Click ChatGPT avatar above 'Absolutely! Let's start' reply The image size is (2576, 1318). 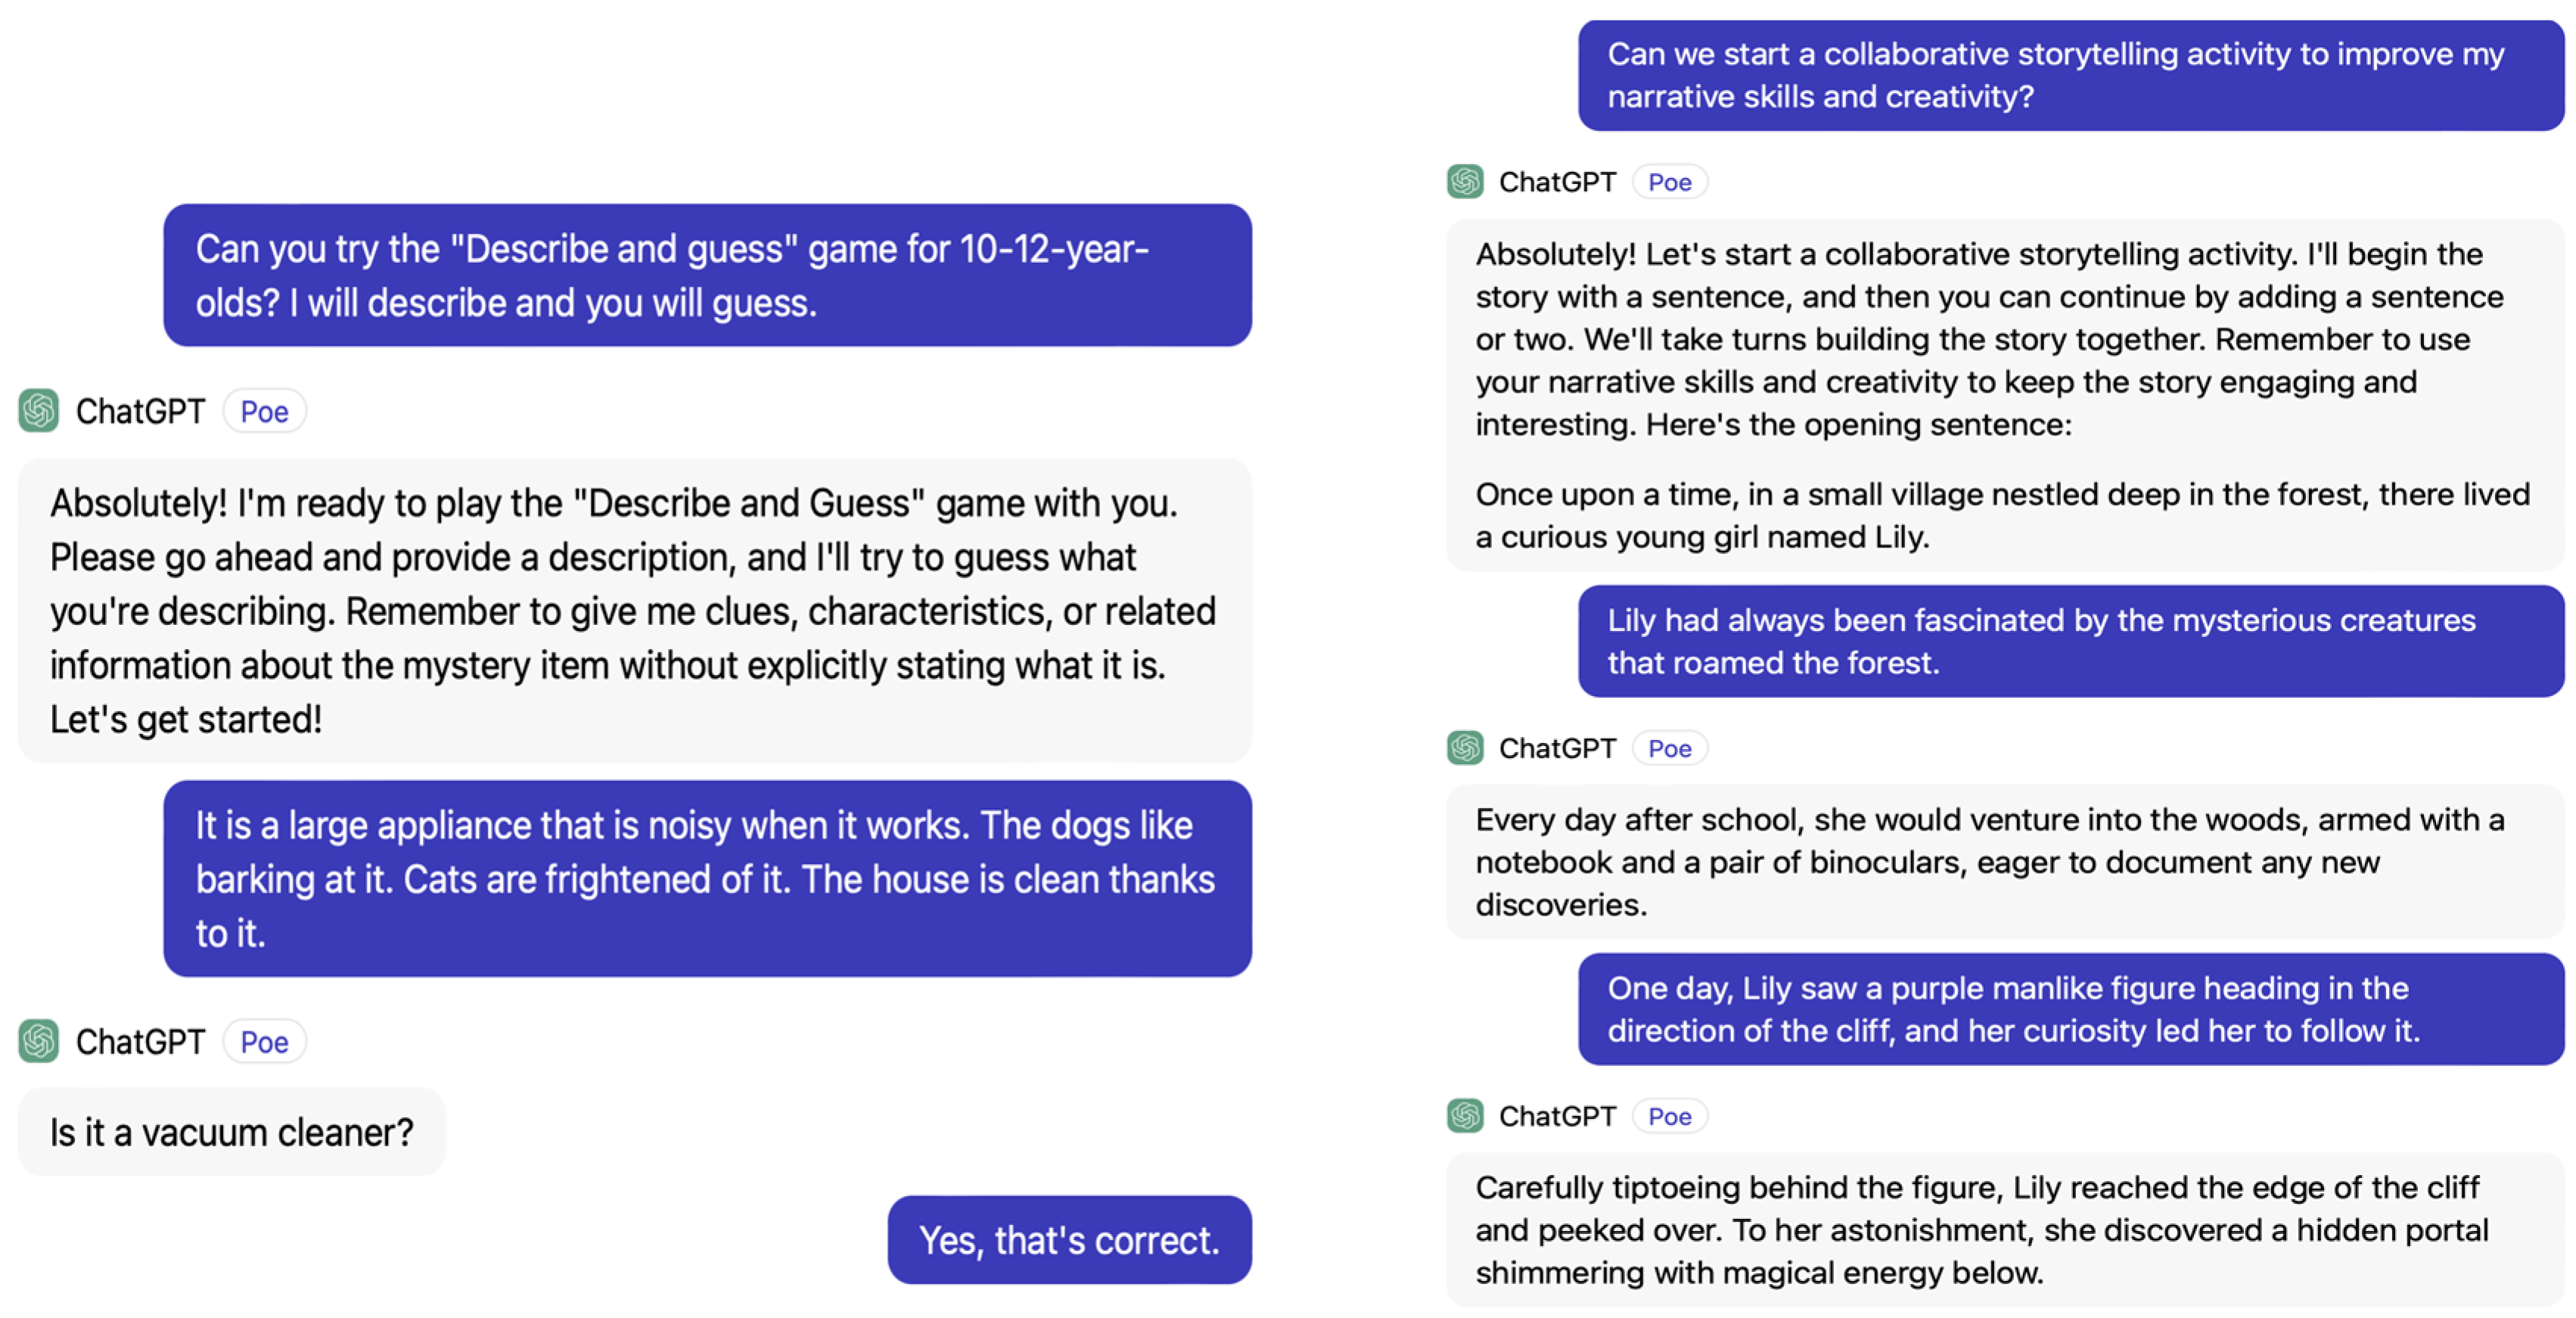coord(1465,182)
